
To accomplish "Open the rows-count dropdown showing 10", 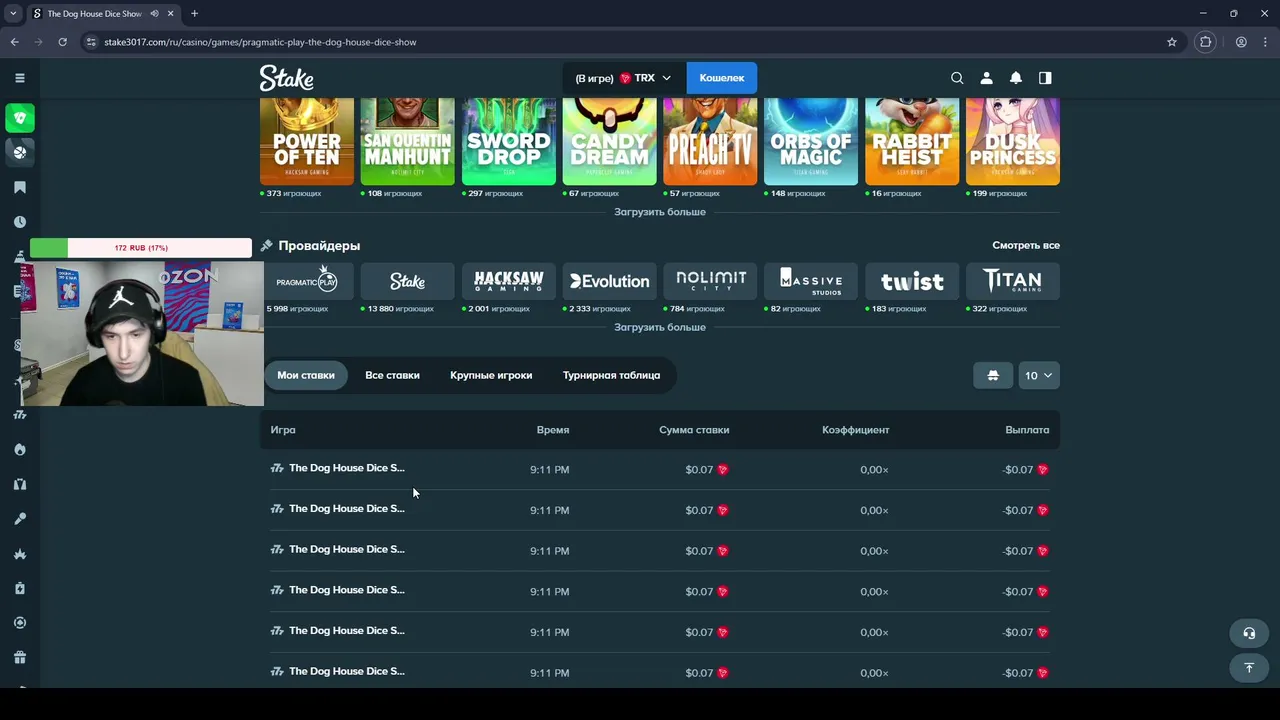I will coord(1039,375).
